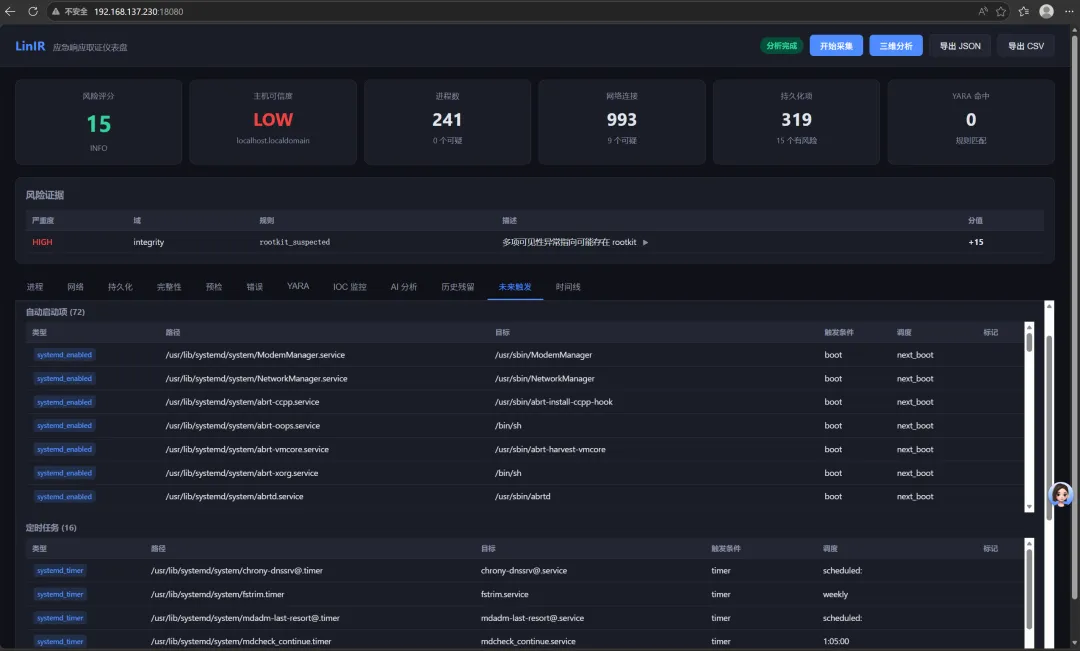This screenshot has height=651, width=1080.
Task: Click the HIGH severity label in risk evidence
Action: coord(42,242)
